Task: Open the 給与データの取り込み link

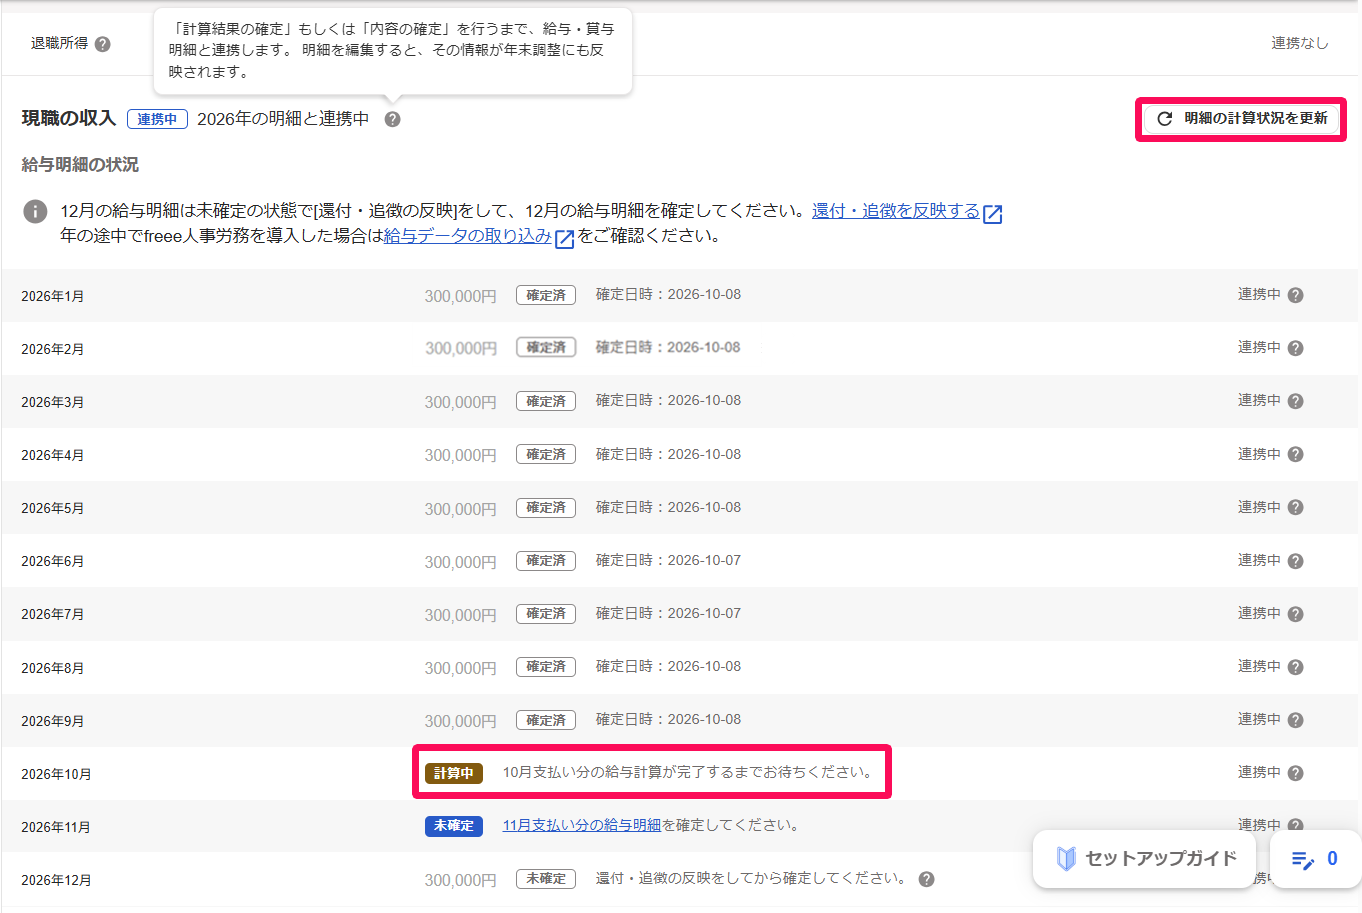Action: 479,236
